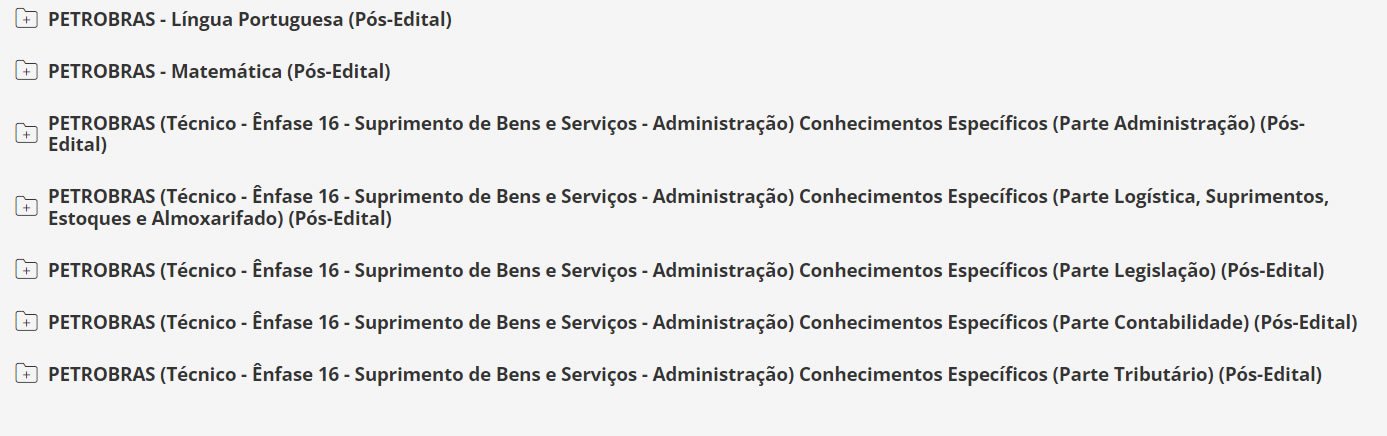1387x436 pixels.
Task: Click '(Pós-Edital)' suffix on Matemática row
Action: coord(339,71)
